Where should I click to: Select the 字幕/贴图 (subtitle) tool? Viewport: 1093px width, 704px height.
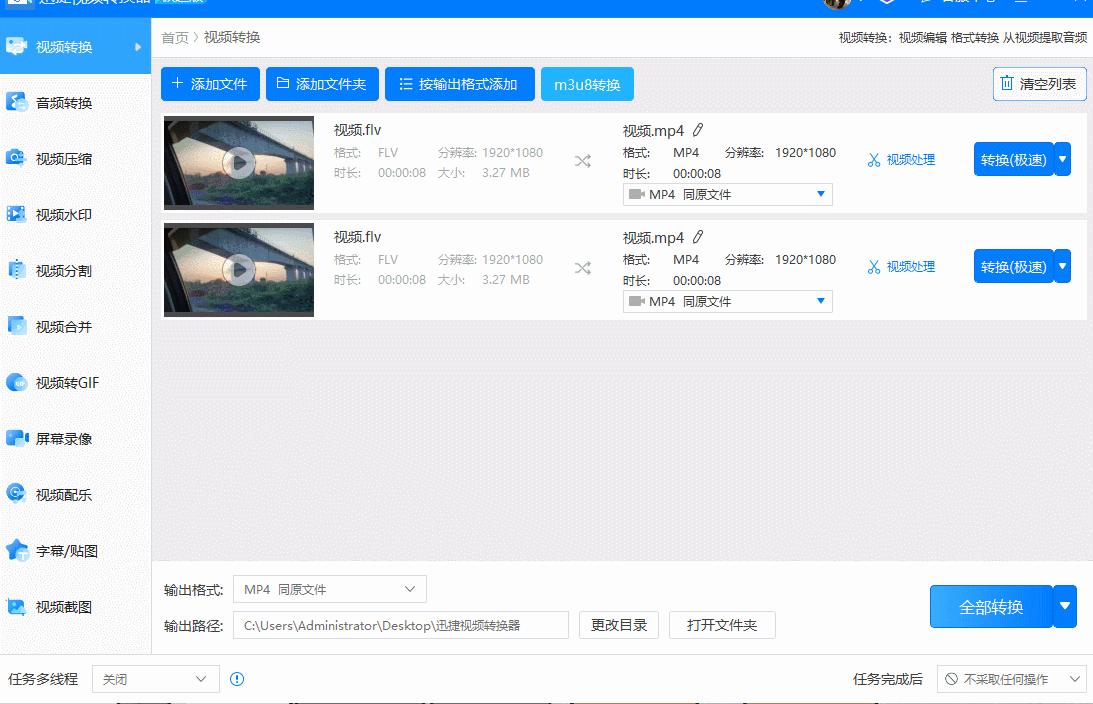coord(62,550)
